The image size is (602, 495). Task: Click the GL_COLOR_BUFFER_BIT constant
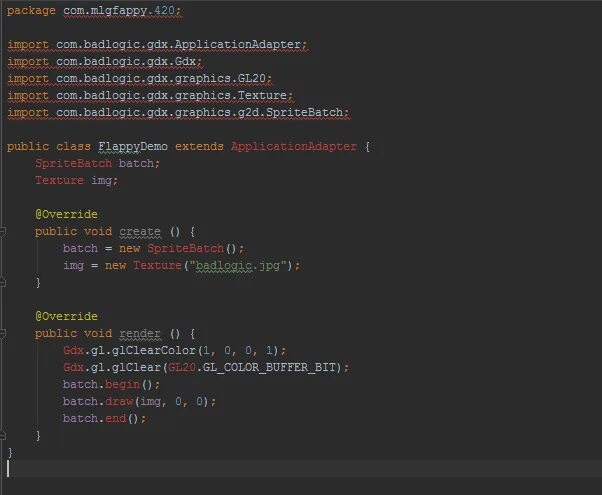click(x=269, y=367)
